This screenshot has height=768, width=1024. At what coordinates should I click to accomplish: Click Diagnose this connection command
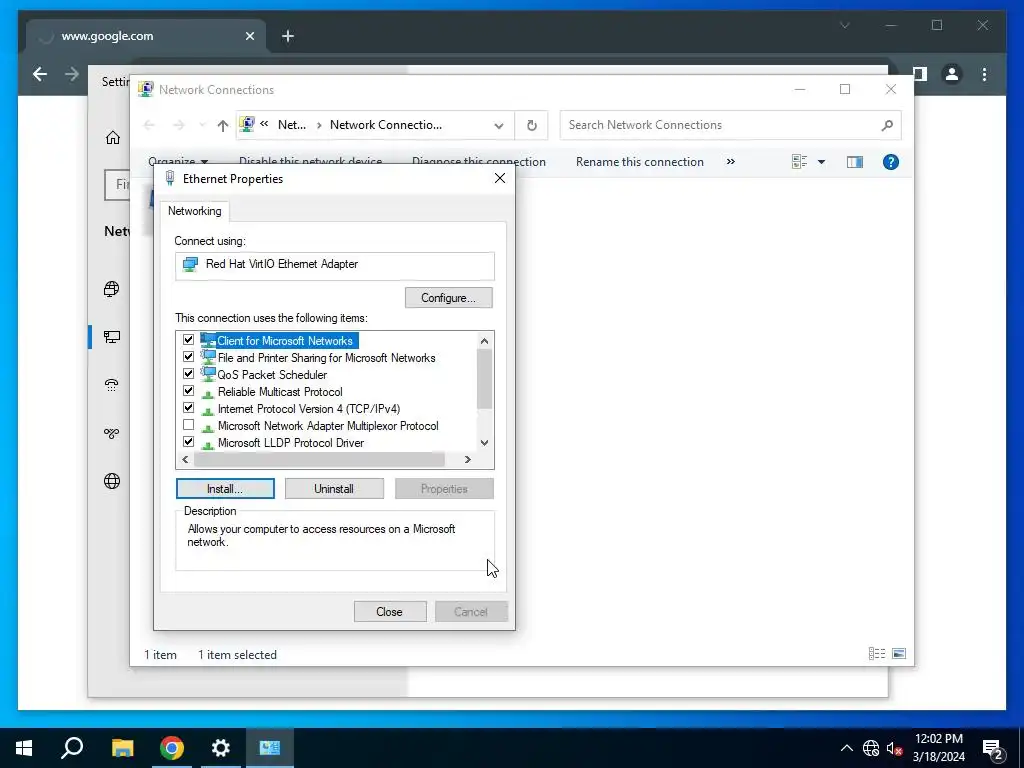(x=479, y=162)
